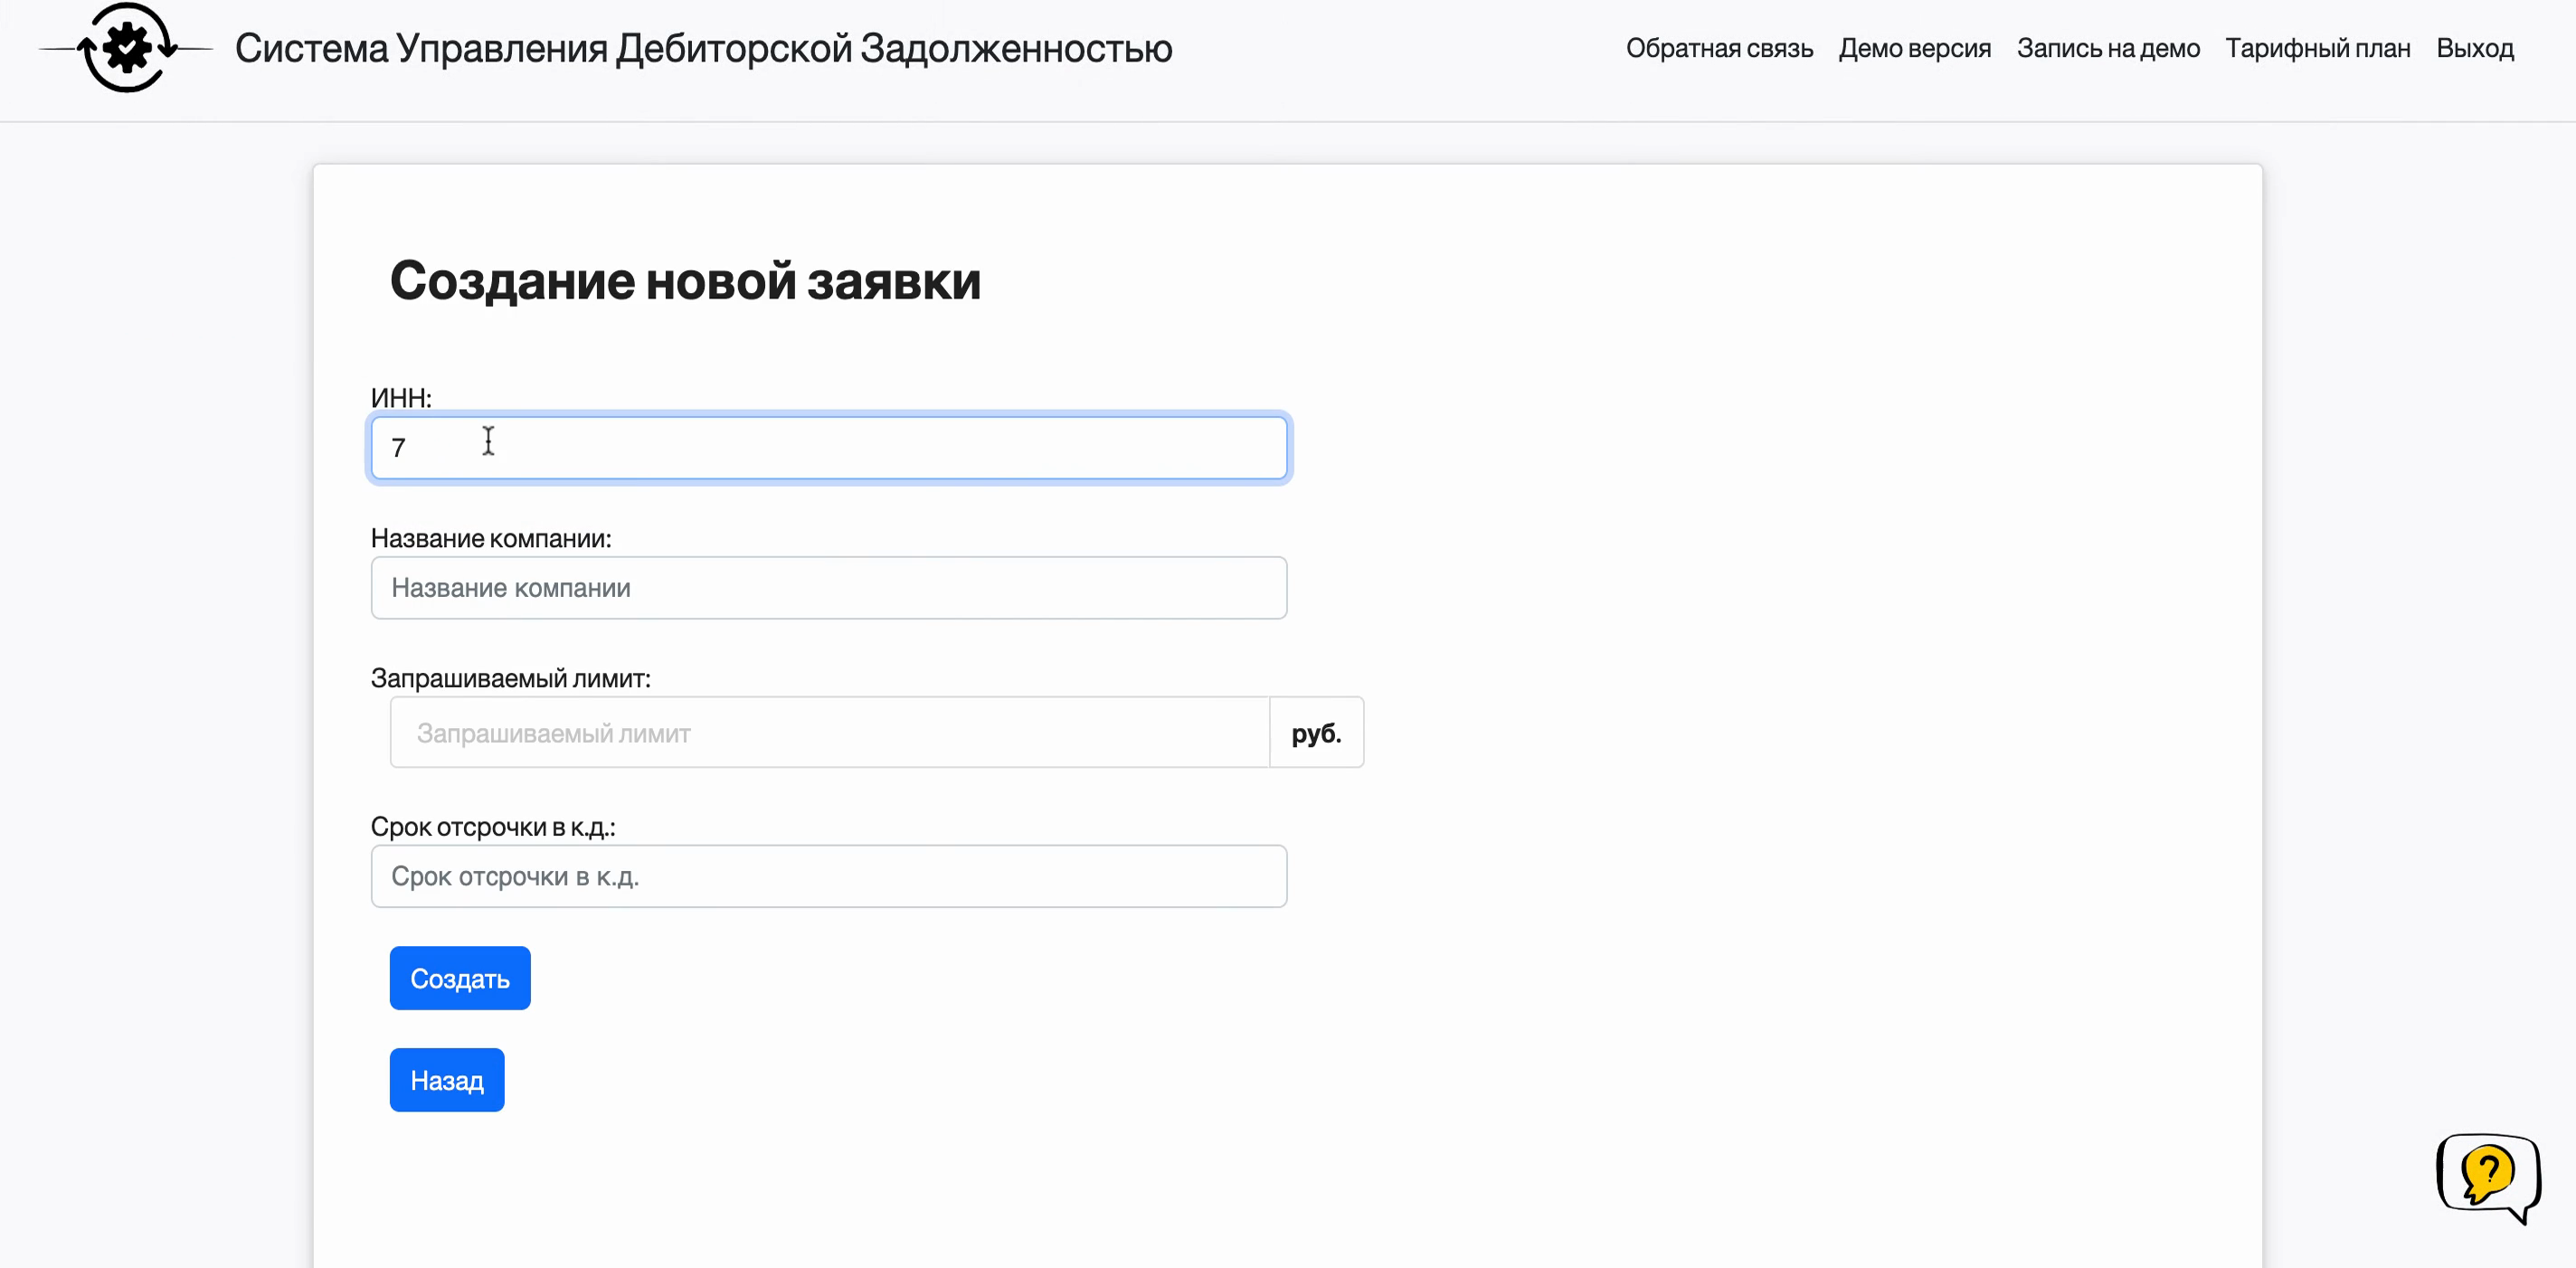Image resolution: width=2576 pixels, height=1268 pixels.
Task: Click the Название компании input field
Action: pos(828,588)
